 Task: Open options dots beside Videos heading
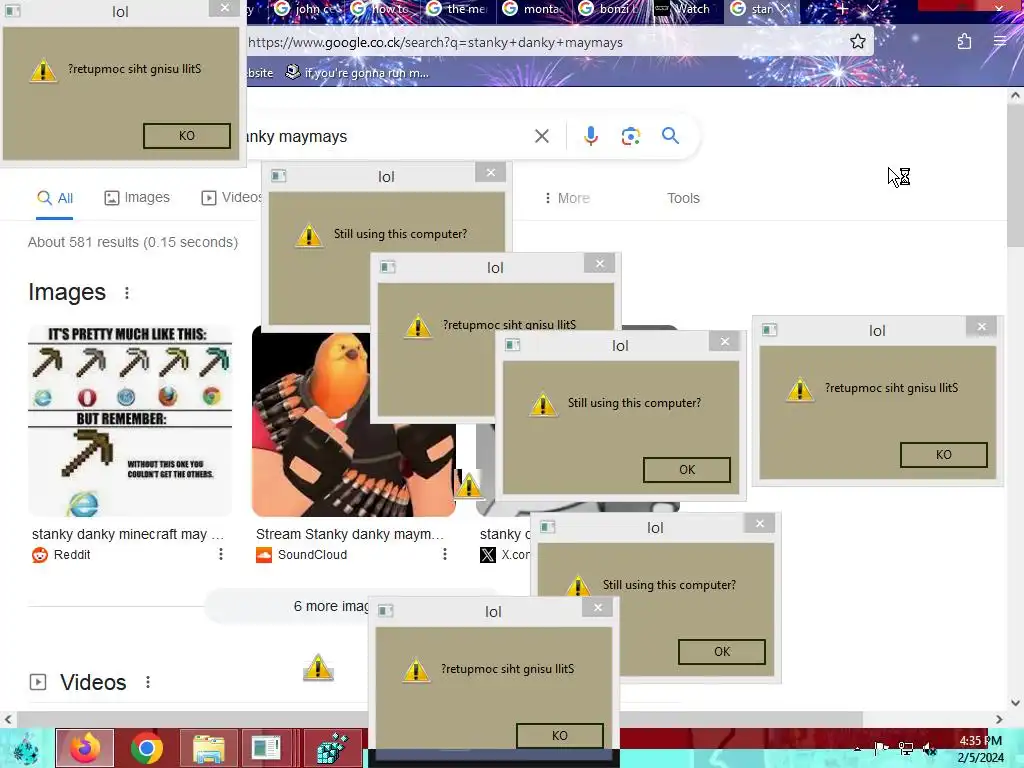148,682
